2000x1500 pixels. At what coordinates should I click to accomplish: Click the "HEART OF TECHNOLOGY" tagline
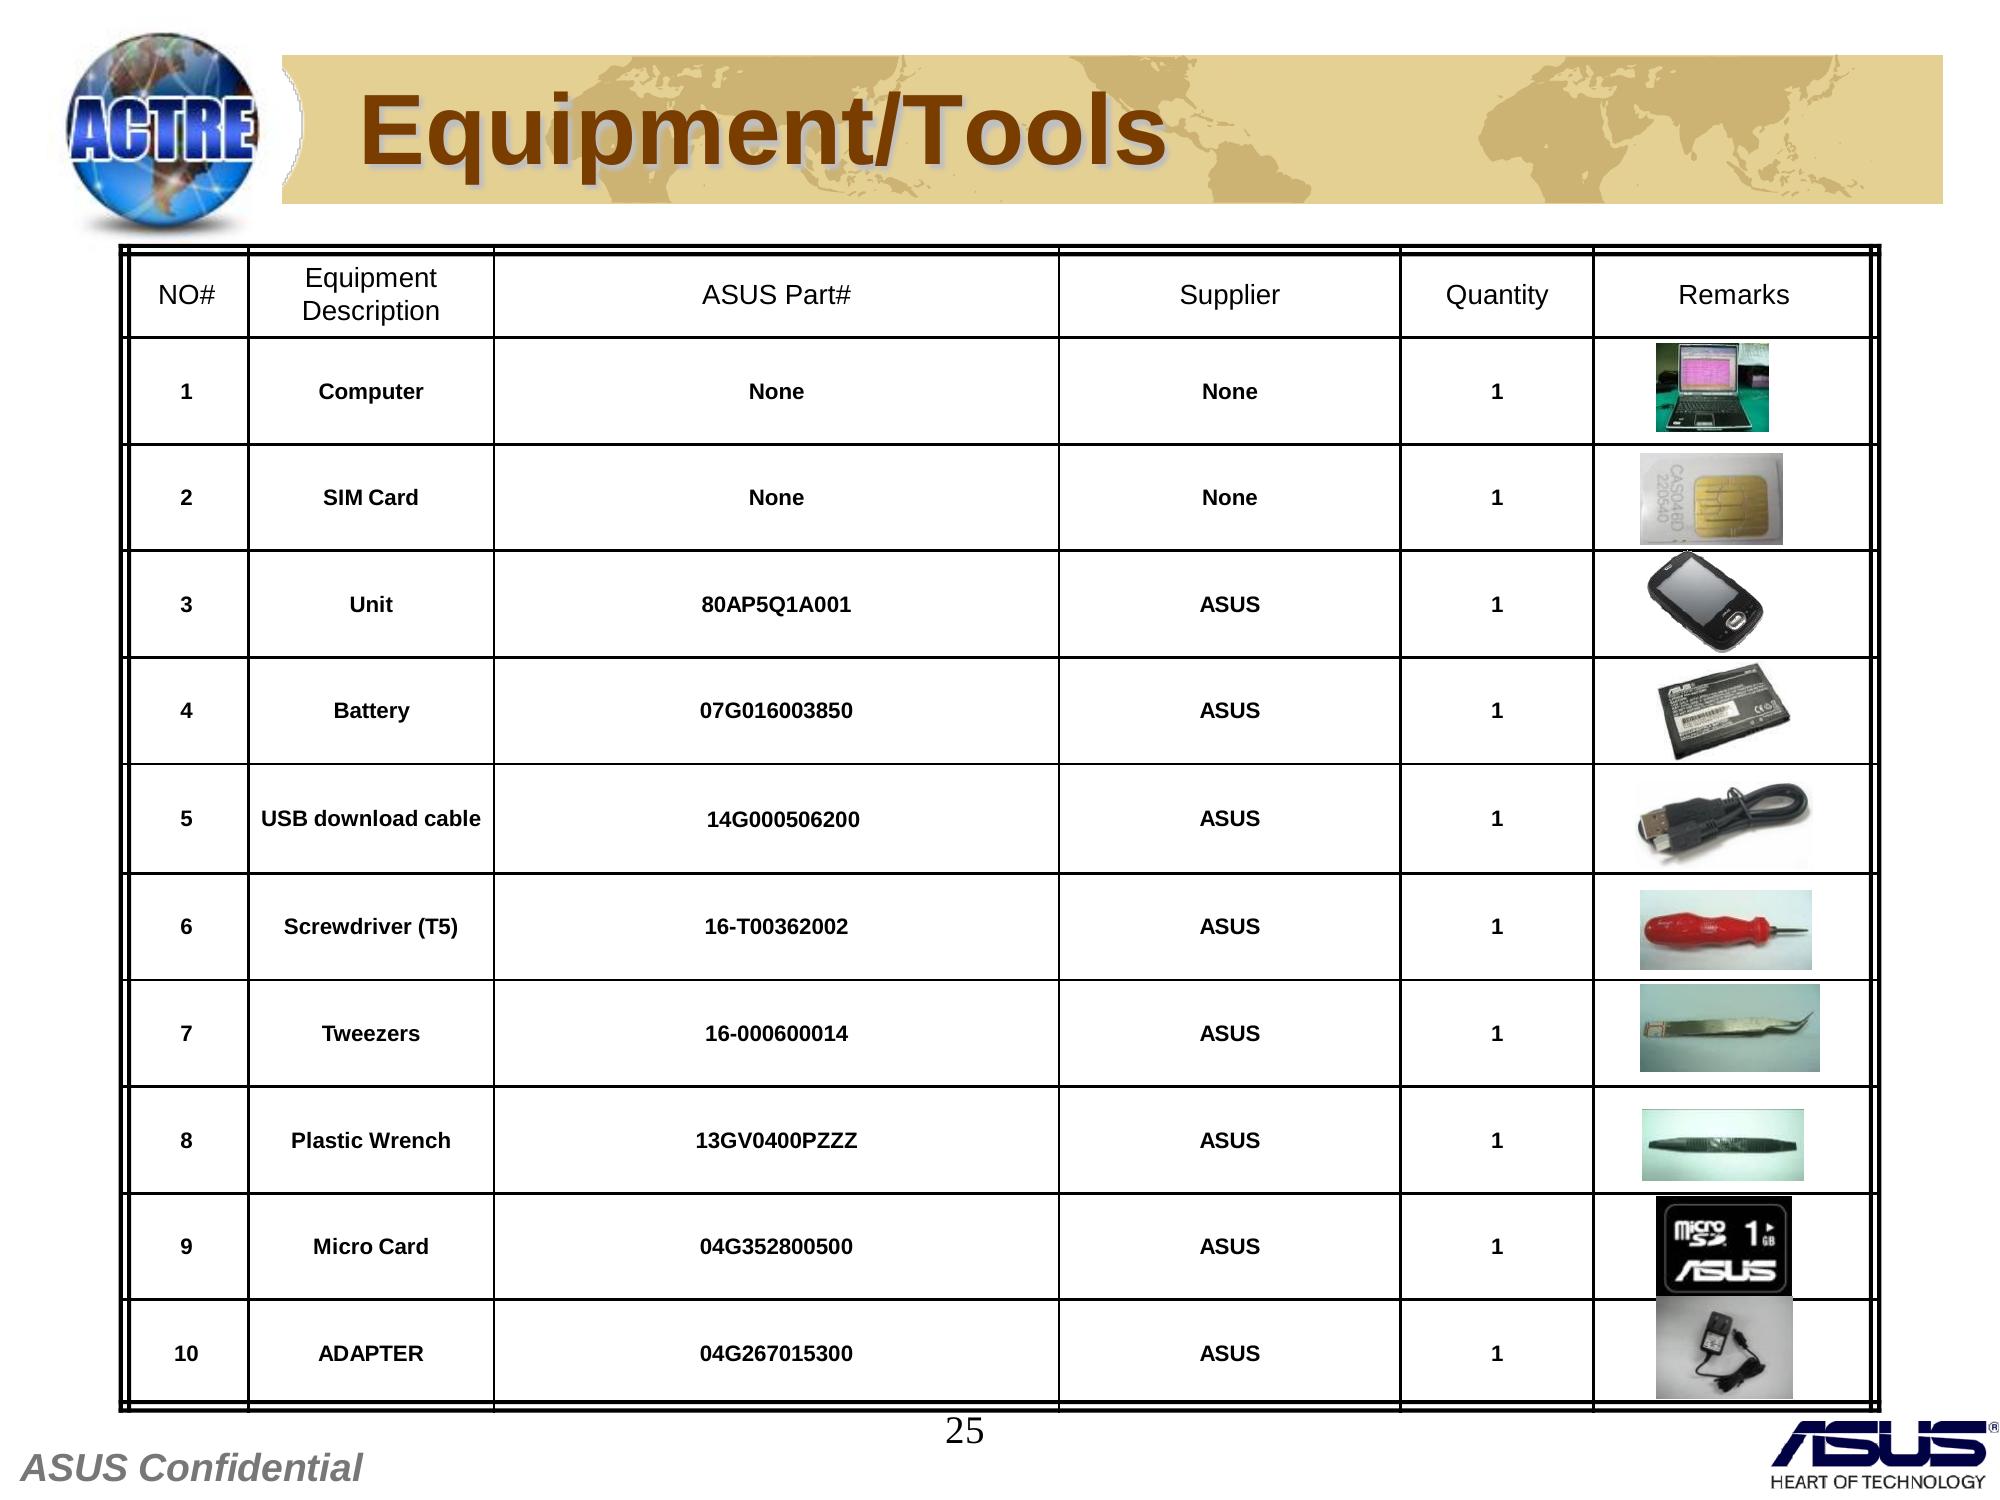coord(1877,1482)
